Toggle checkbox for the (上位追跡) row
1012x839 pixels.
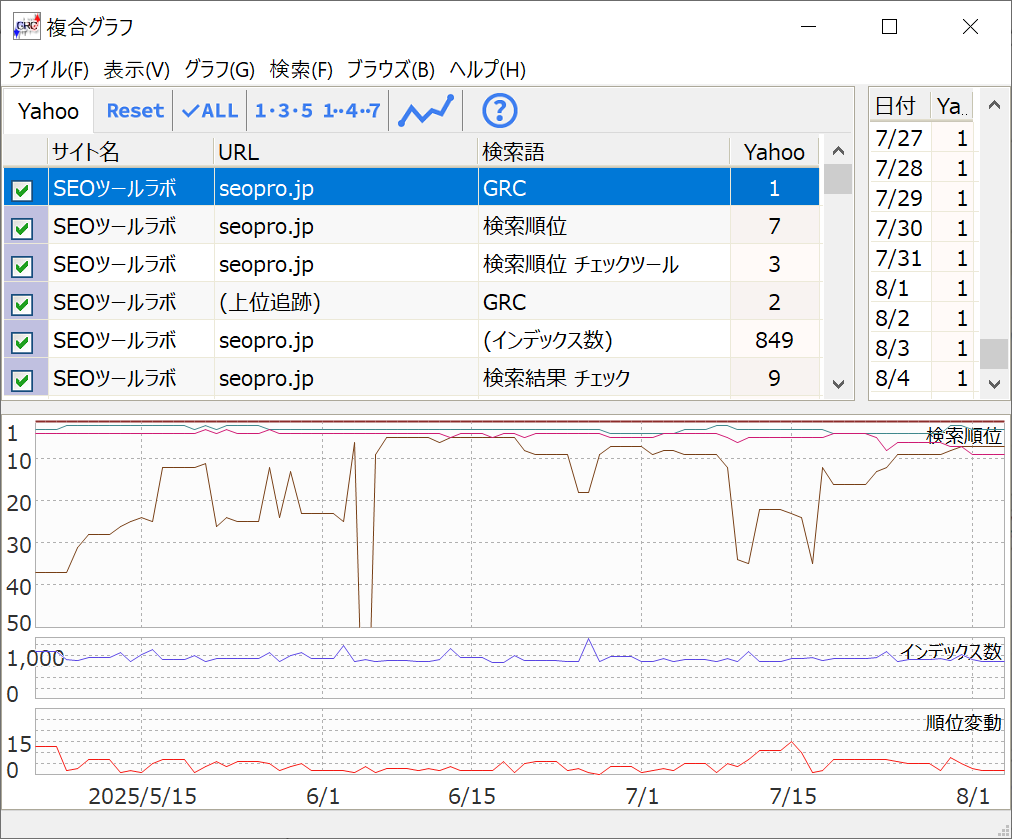coord(22,304)
